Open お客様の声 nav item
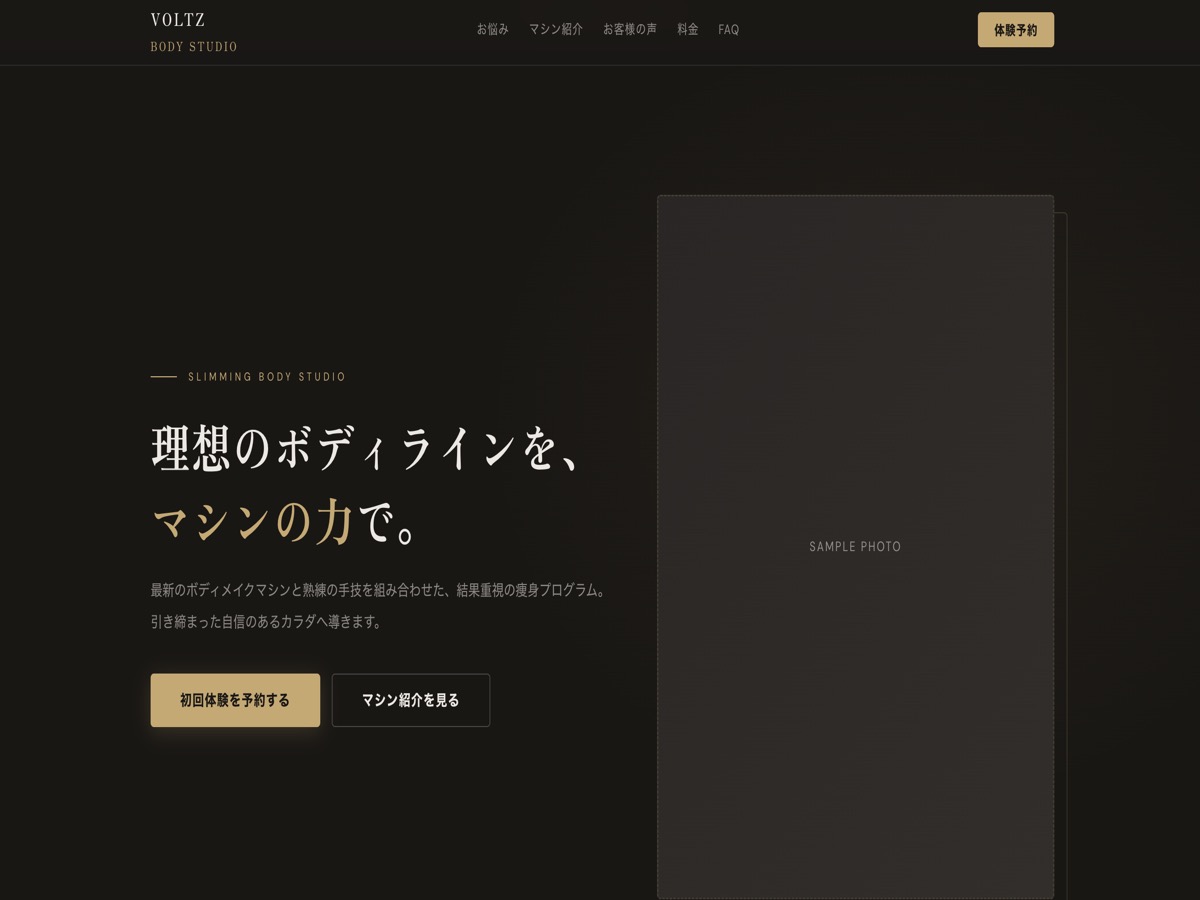 click(630, 30)
